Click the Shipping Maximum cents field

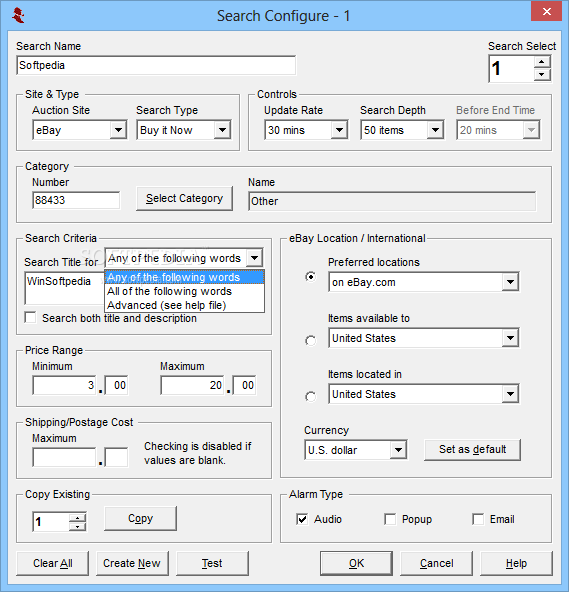pyautogui.click(x=116, y=457)
